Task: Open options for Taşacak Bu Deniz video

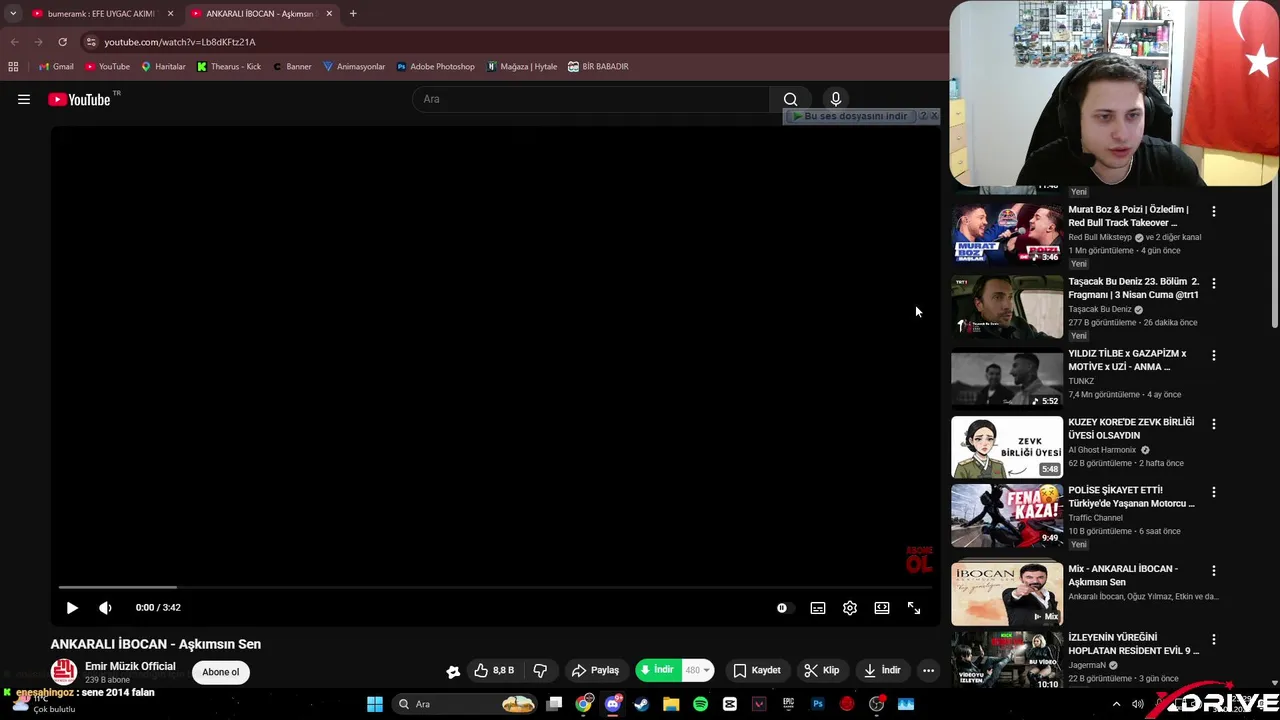Action: [x=1214, y=283]
